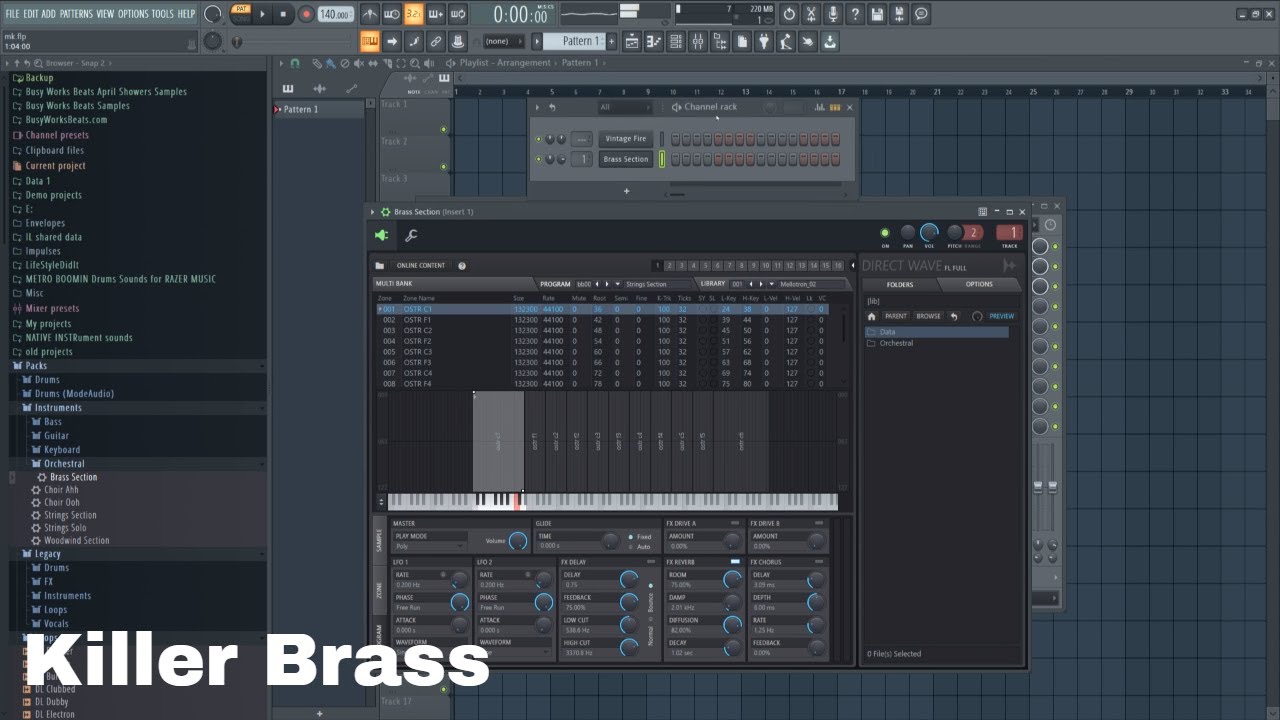Enable the FX Chorus switch
Screen dimensions: 1280x720
(x=819, y=562)
